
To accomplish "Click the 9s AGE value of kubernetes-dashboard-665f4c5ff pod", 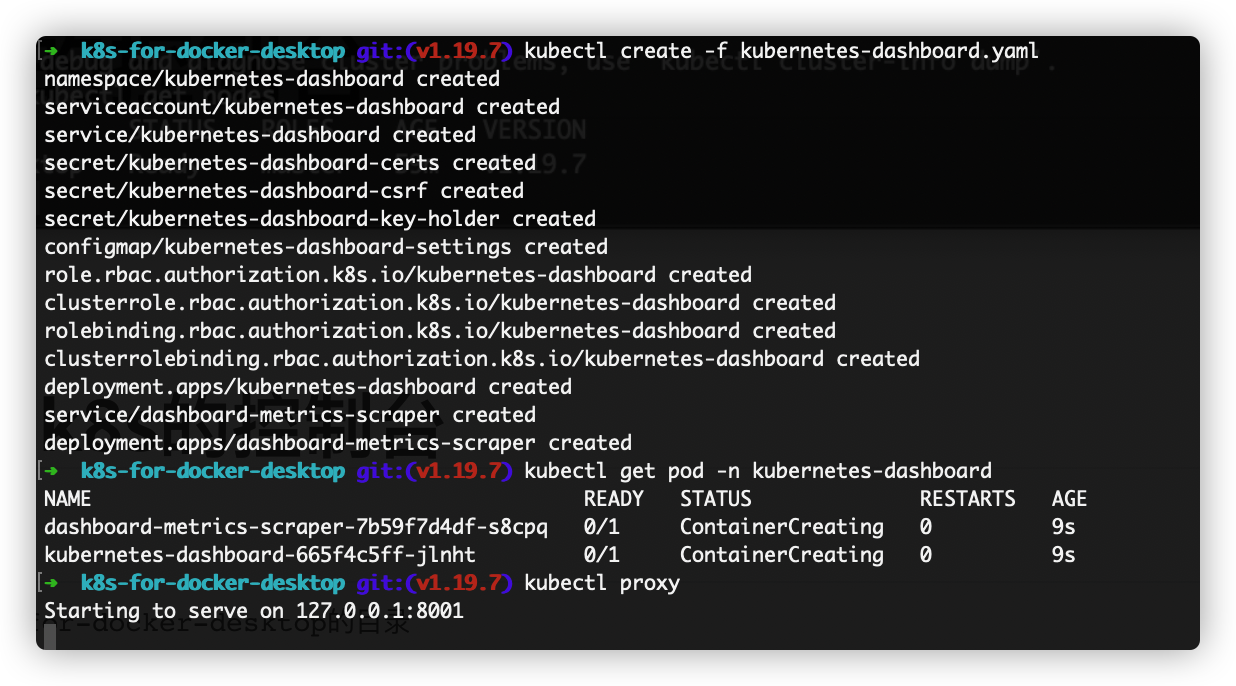I will pos(1063,554).
